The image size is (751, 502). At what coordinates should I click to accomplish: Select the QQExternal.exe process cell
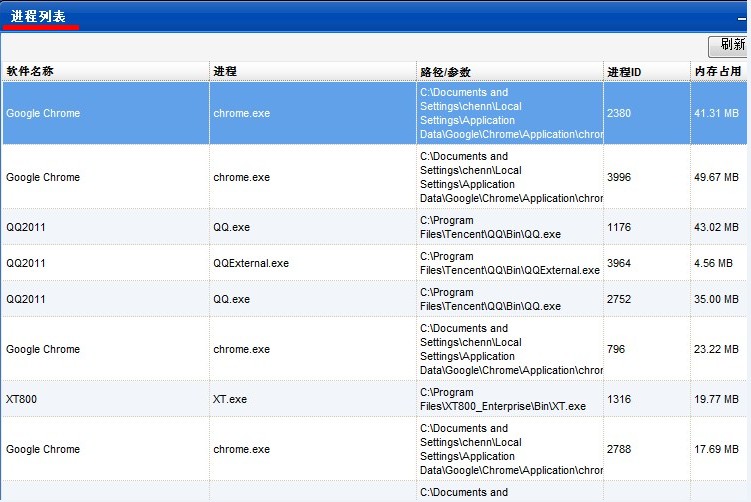pyautogui.click(x=251, y=263)
